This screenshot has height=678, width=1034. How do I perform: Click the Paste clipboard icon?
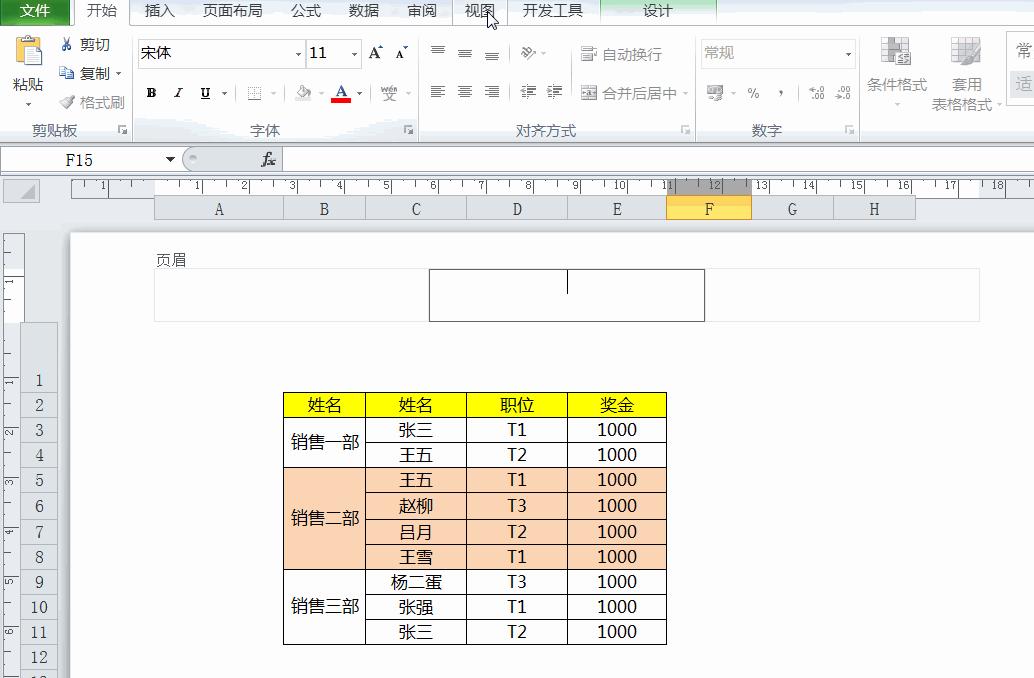(28, 51)
